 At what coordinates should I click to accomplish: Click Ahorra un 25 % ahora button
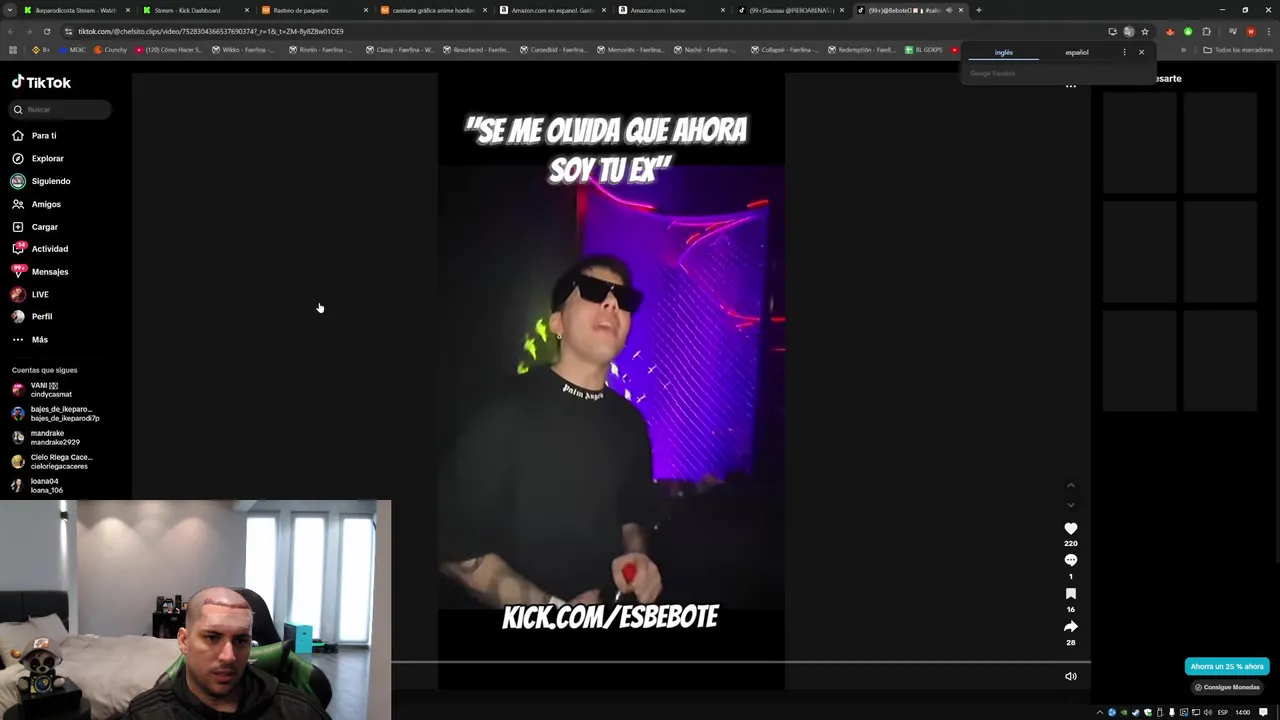pos(1227,666)
